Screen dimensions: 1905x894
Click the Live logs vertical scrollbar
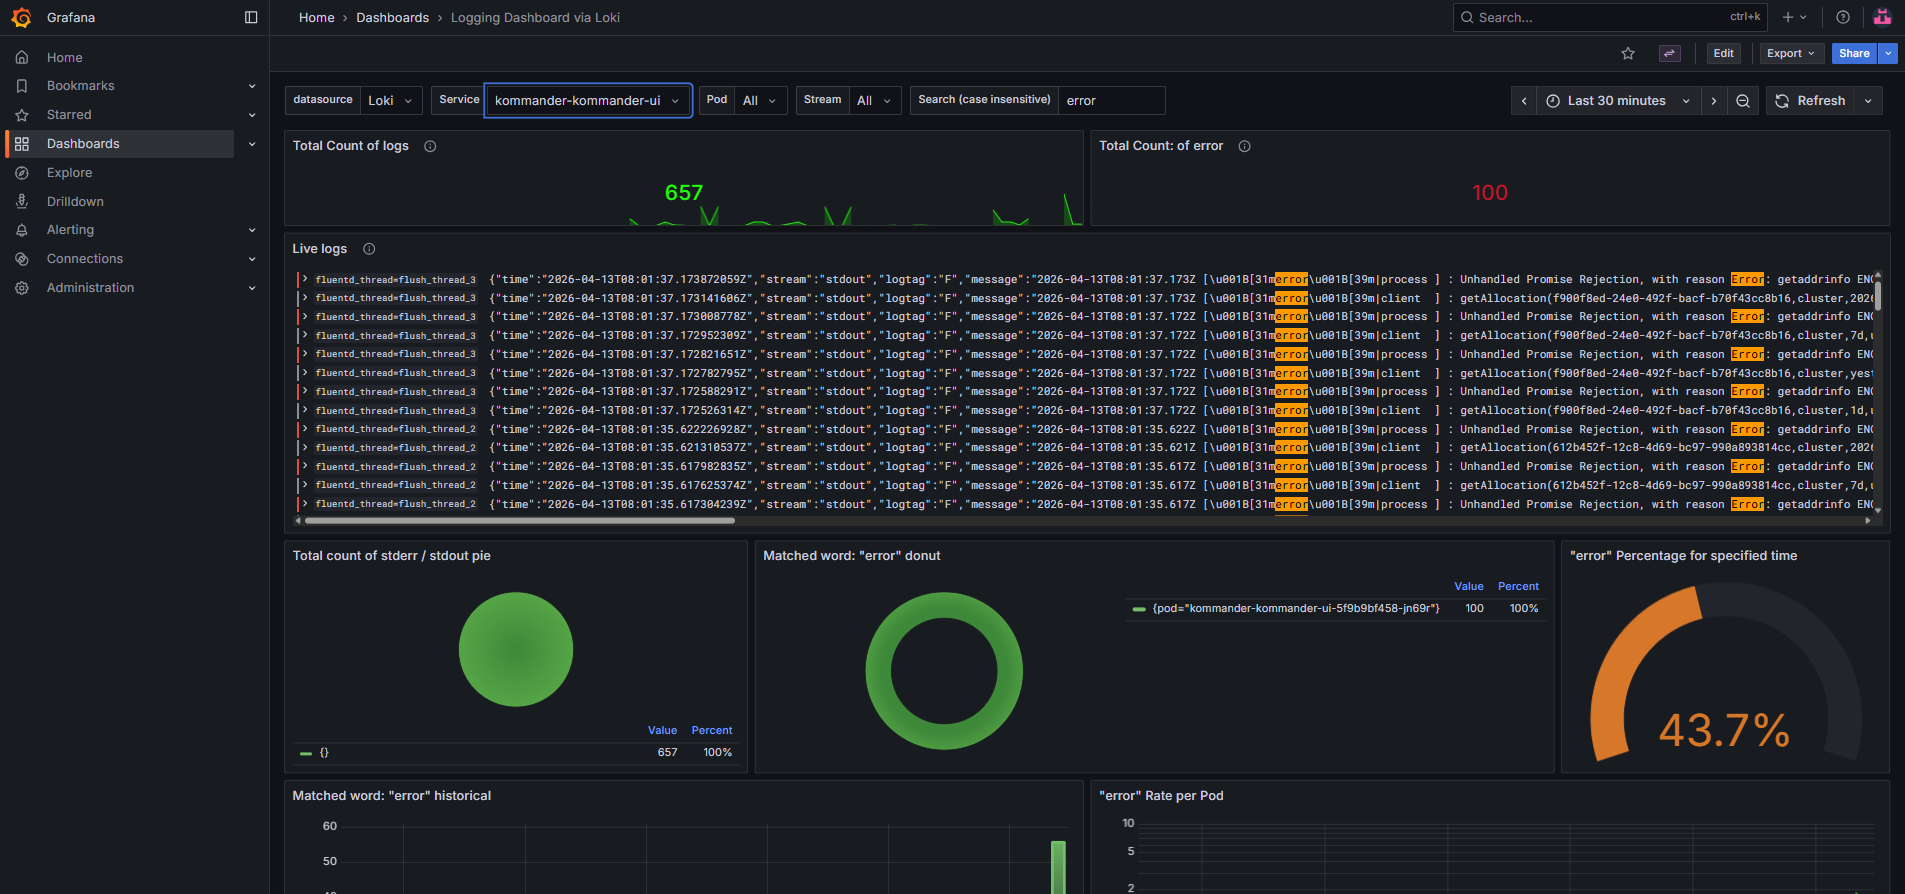1878,295
